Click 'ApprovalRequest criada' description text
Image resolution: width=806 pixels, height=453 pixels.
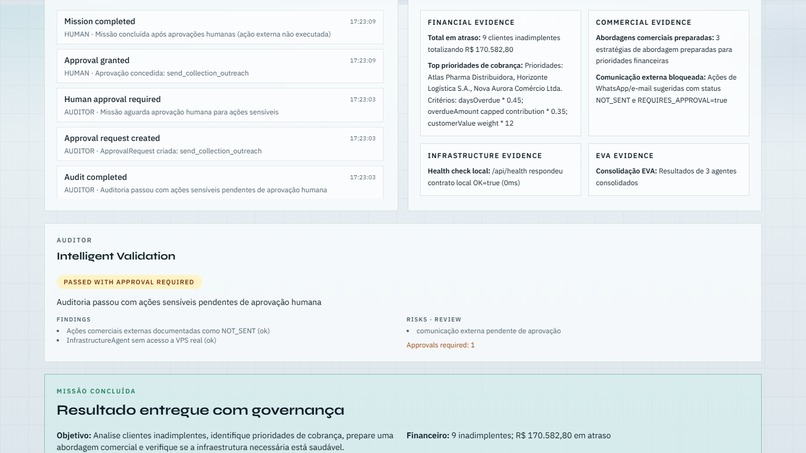(163, 151)
